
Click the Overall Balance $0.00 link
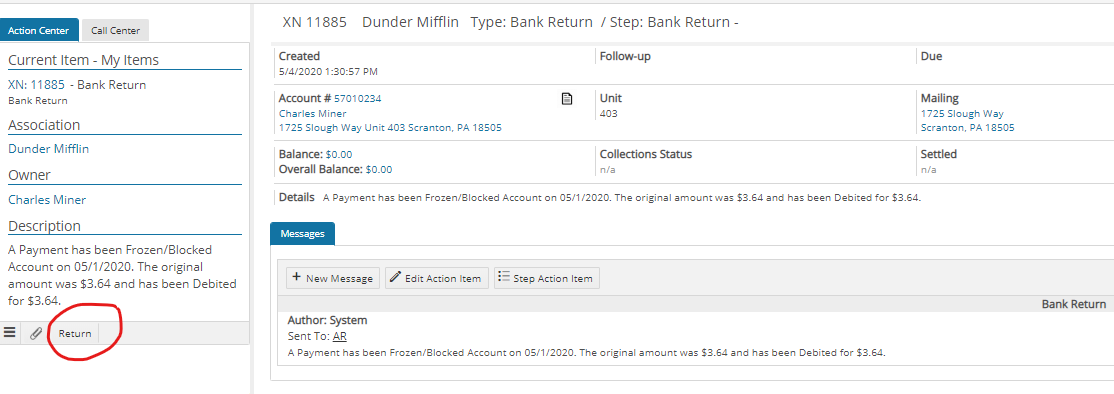click(379, 169)
